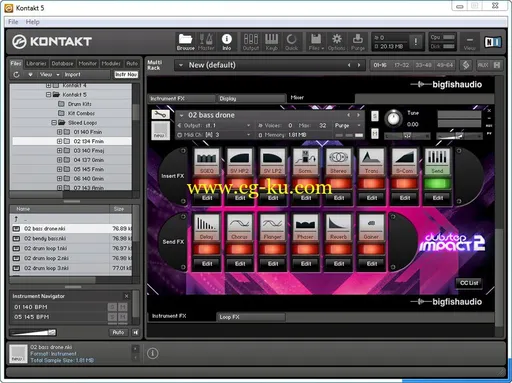Click the panic exclamation mark button
The image size is (512, 383).
coord(416,42)
